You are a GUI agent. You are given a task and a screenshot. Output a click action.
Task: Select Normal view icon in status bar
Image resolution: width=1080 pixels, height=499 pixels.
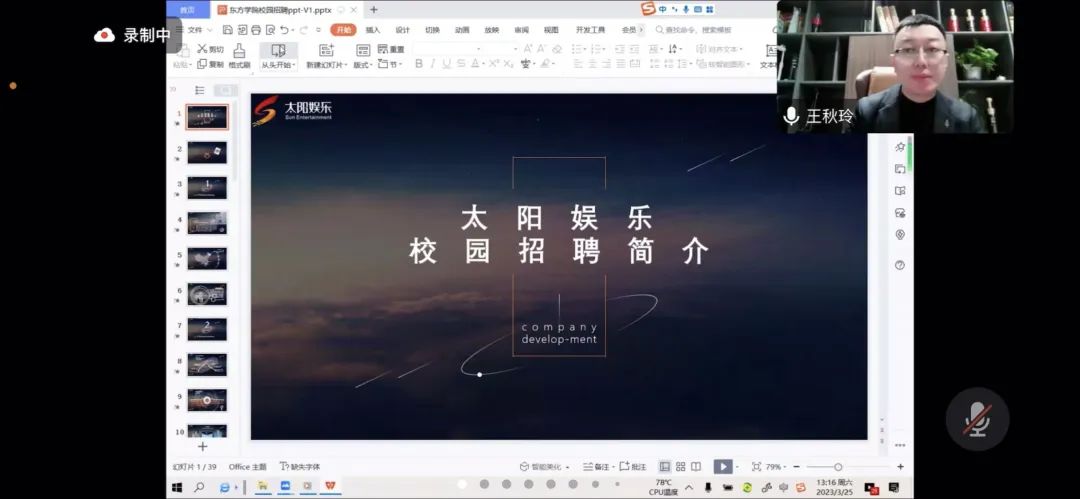(665, 467)
